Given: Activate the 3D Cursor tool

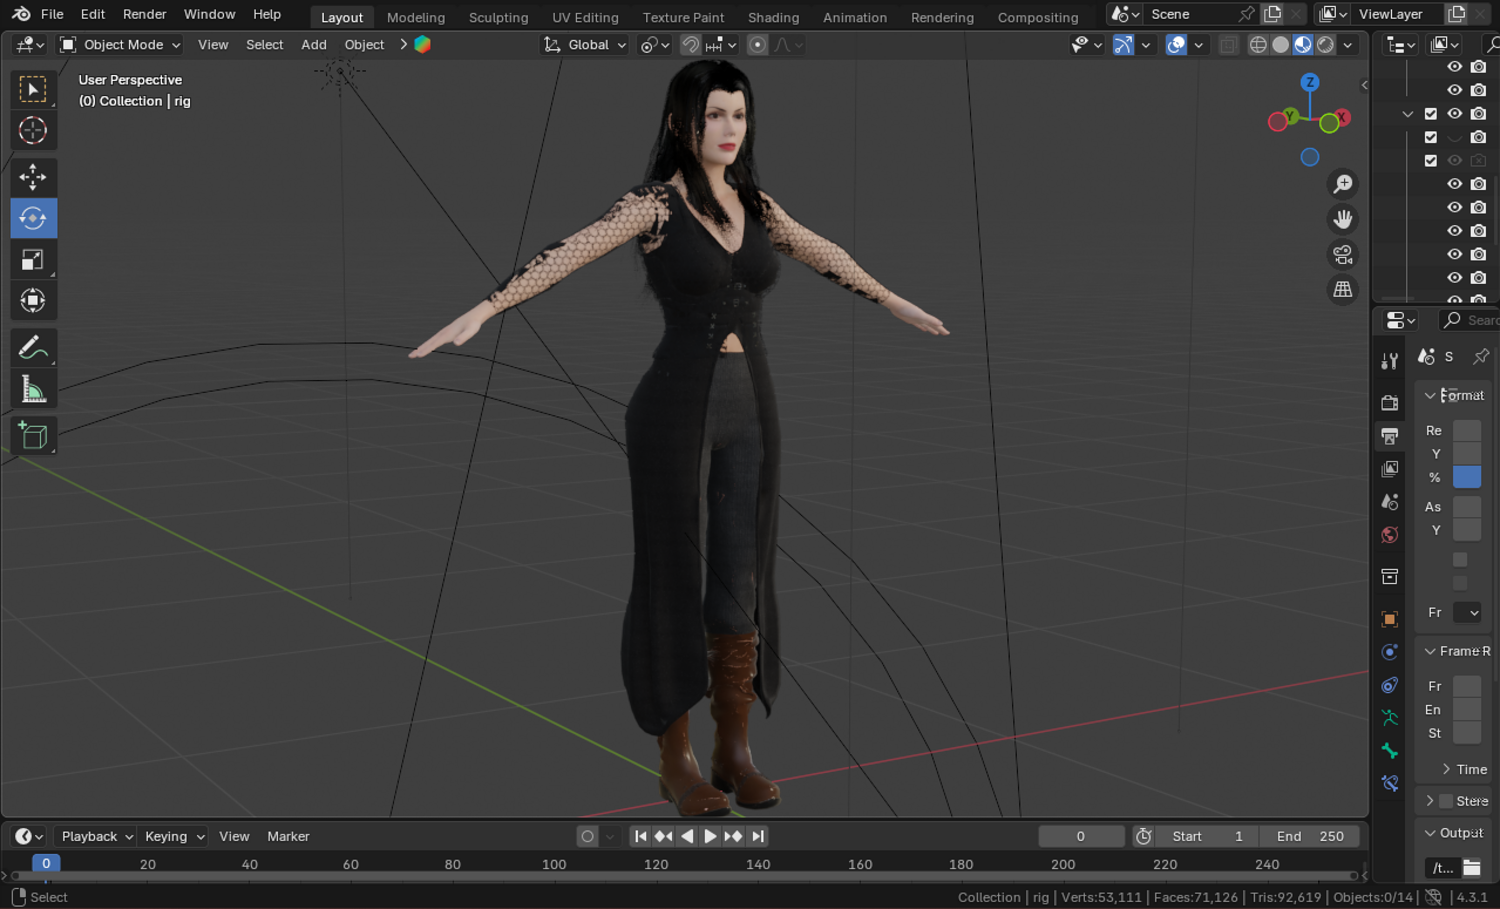Looking at the screenshot, I should (x=33, y=131).
